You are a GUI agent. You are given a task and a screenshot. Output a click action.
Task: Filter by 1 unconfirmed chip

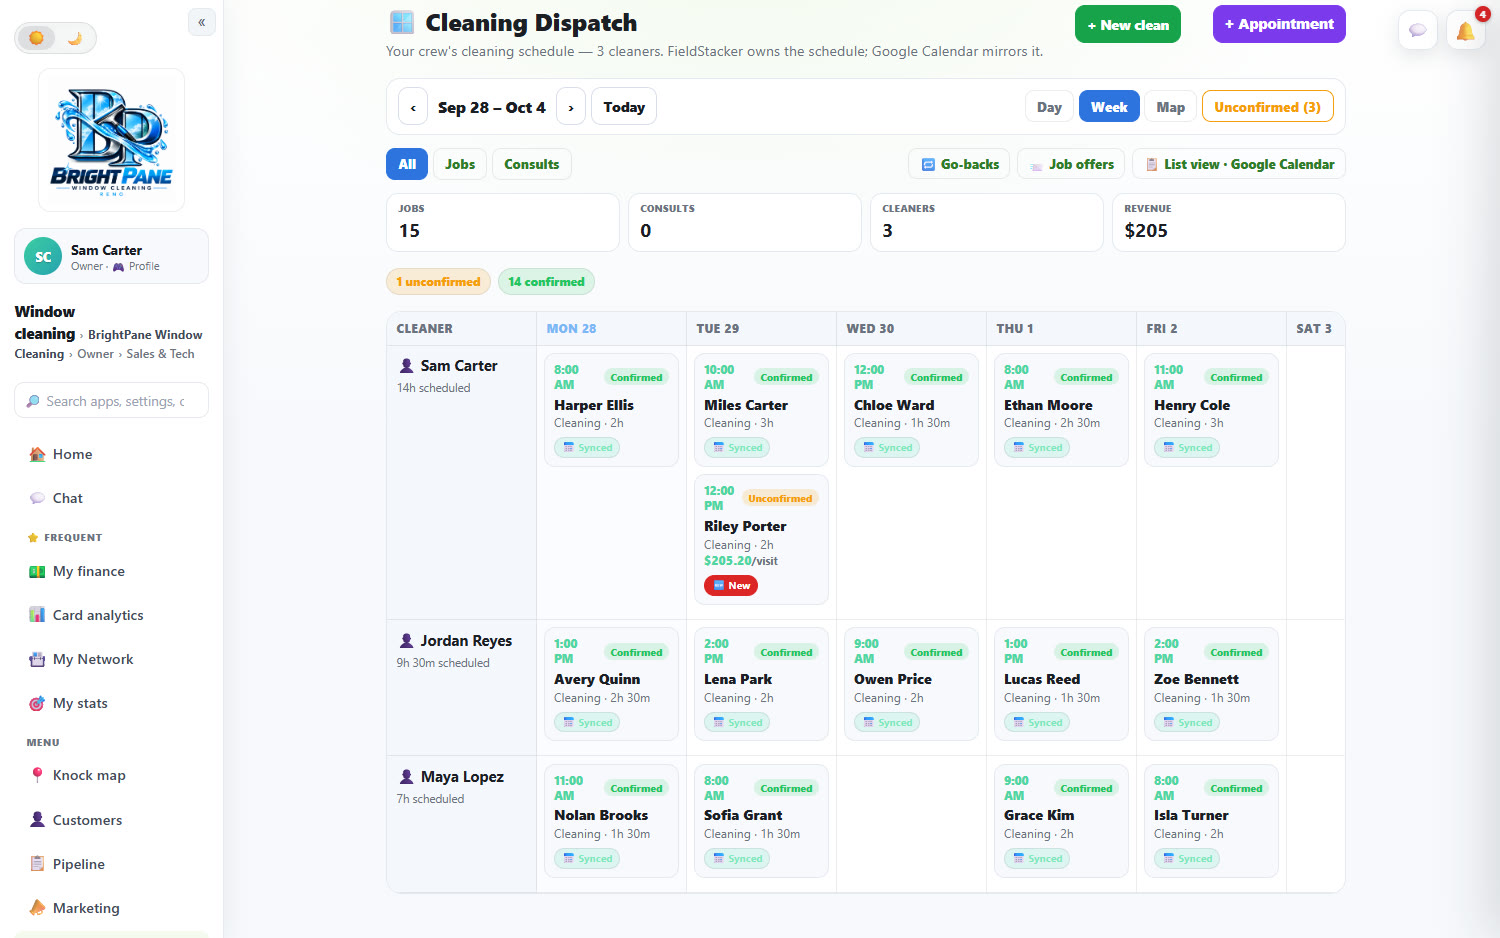point(438,282)
